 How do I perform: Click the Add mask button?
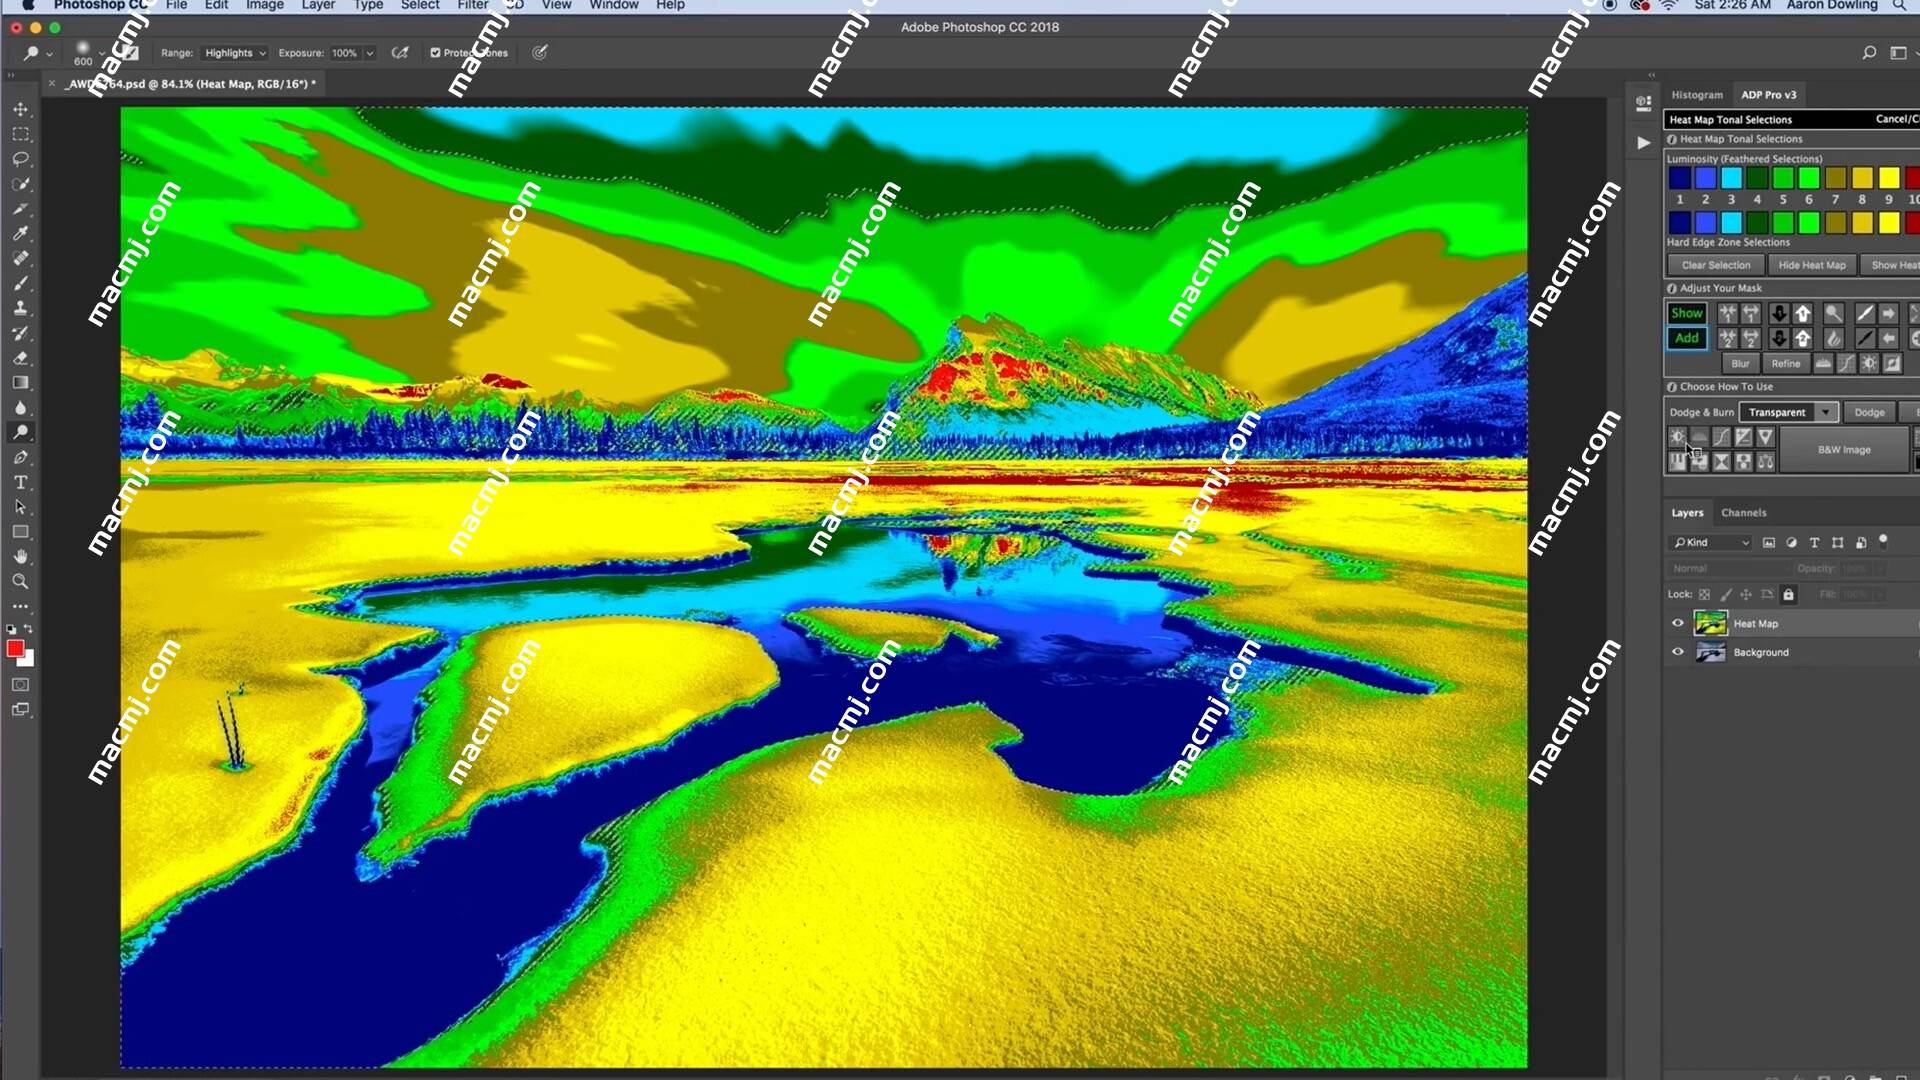tap(1687, 338)
